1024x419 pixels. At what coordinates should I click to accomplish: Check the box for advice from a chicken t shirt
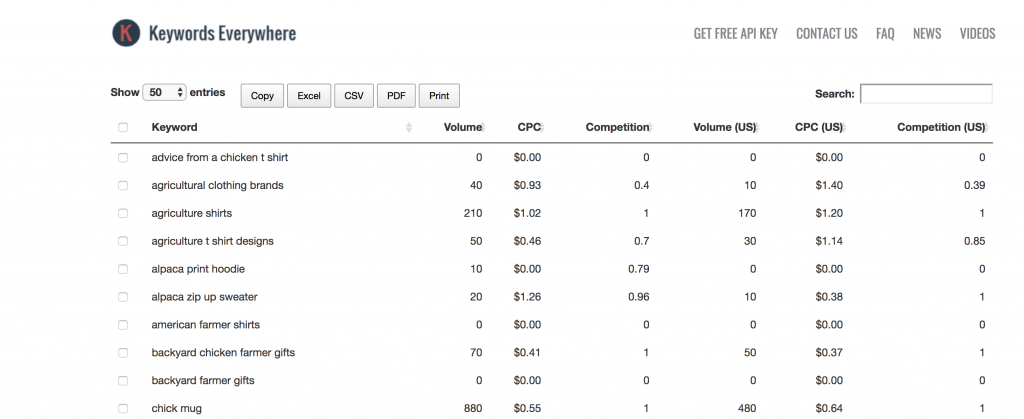(123, 157)
